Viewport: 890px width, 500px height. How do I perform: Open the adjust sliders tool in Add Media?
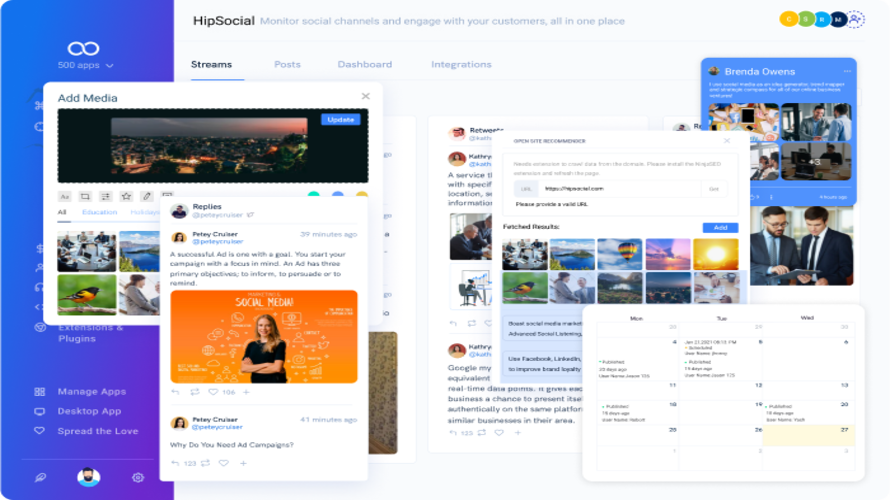pos(106,196)
